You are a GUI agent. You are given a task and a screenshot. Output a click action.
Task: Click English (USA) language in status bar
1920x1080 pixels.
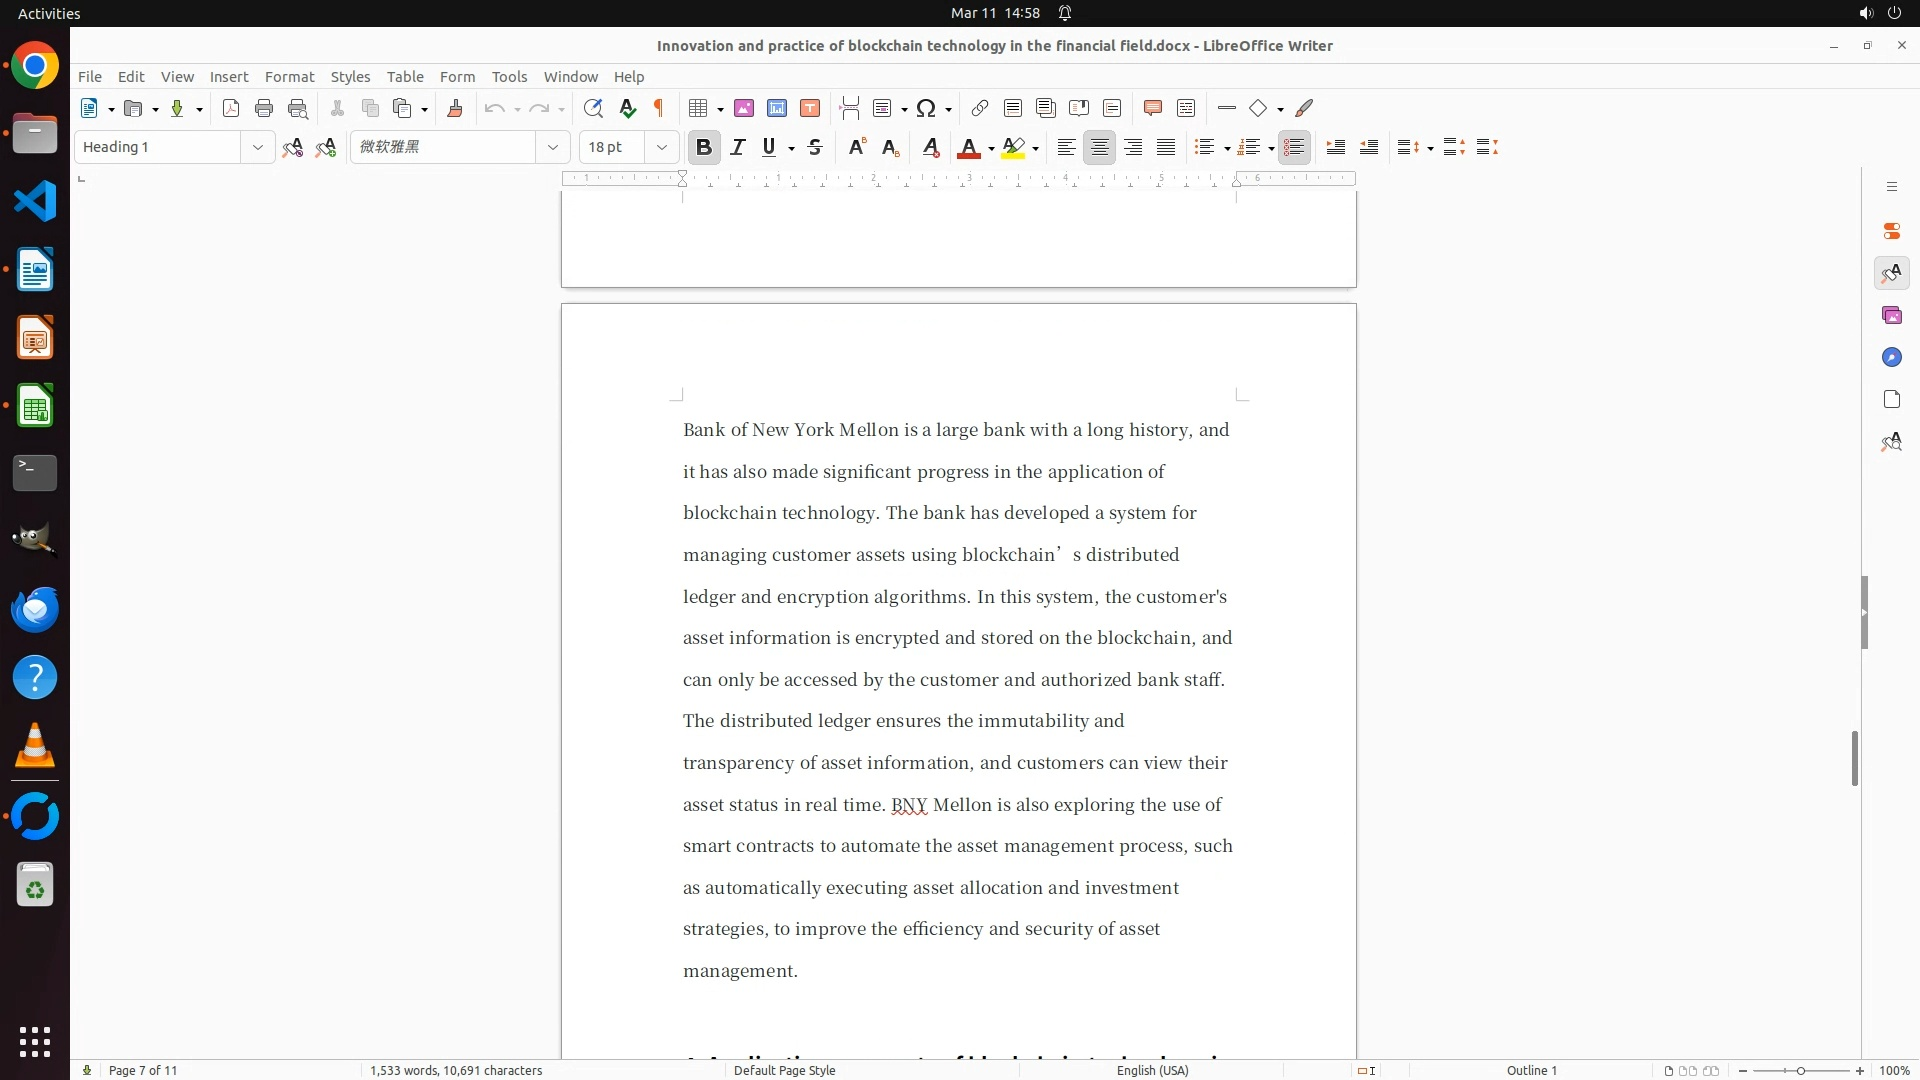[1152, 1070]
